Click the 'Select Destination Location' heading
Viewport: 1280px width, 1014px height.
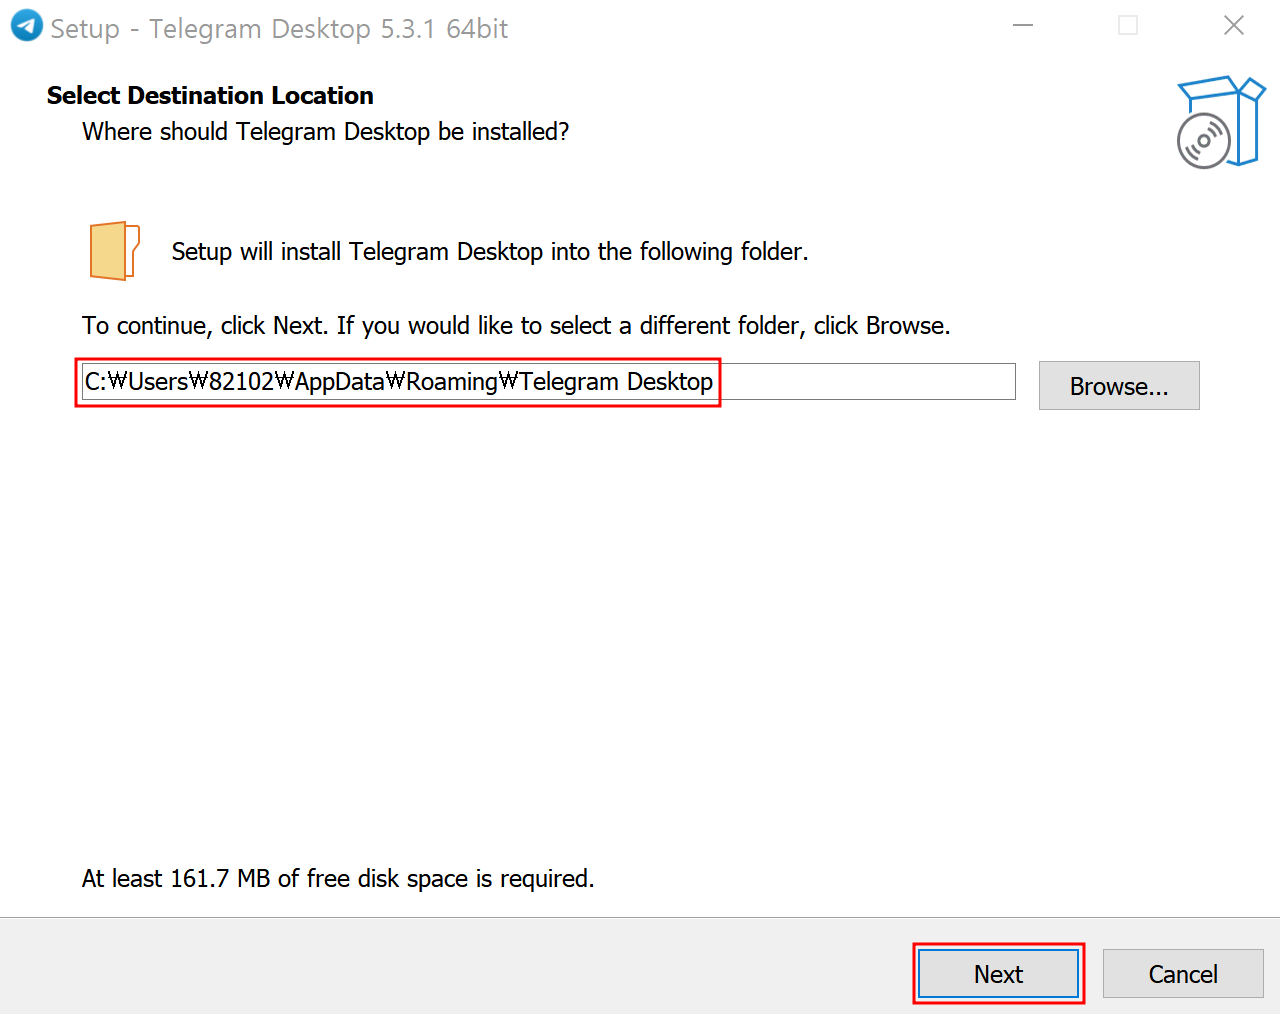(x=210, y=96)
